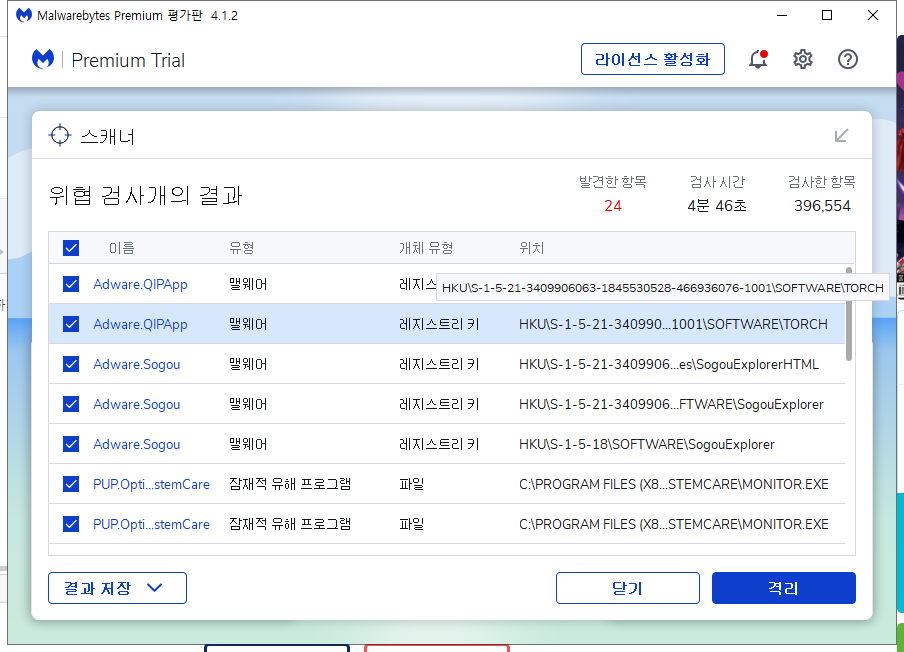Image resolution: width=904 pixels, height=652 pixels.
Task: Click 레지스트리 키 cell in SogouExplorerHTML row
Action: (x=439, y=364)
